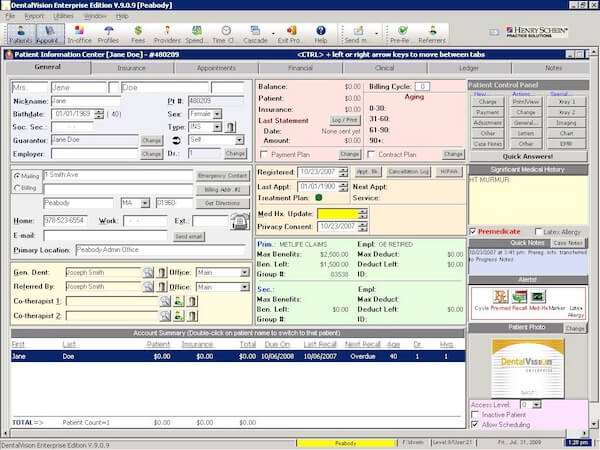This screenshot has width=600, height=450.
Task: Toggle the Allow Scheduling checkbox
Action: click(475, 425)
